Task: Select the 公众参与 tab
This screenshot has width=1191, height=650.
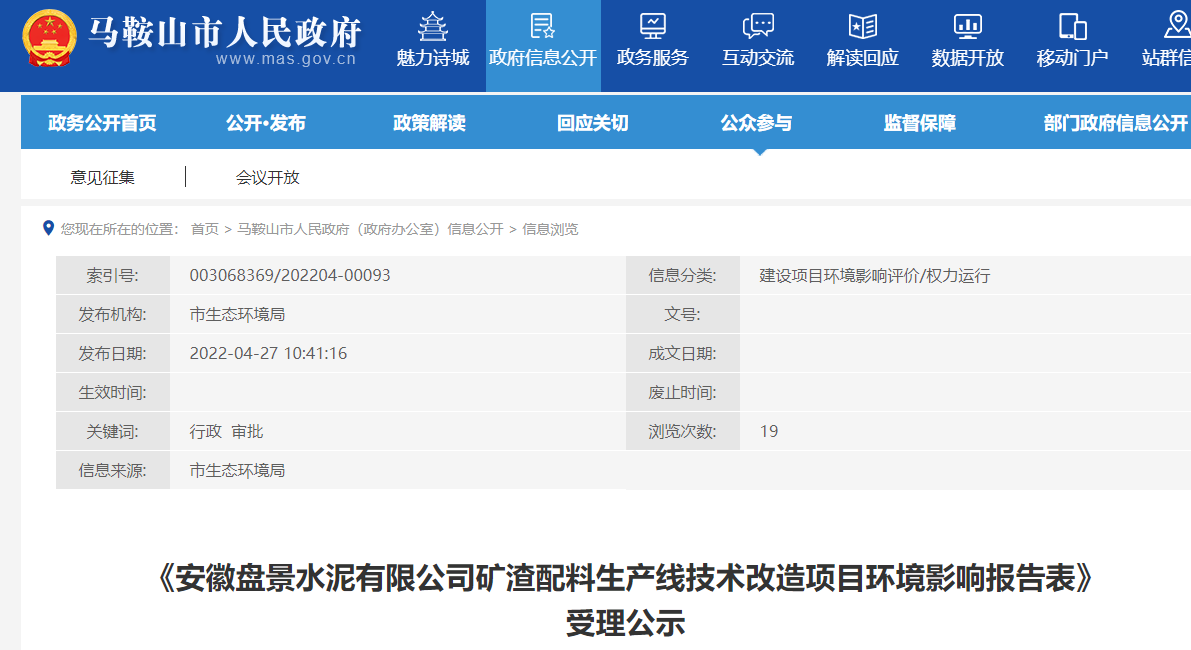Action: (756, 123)
